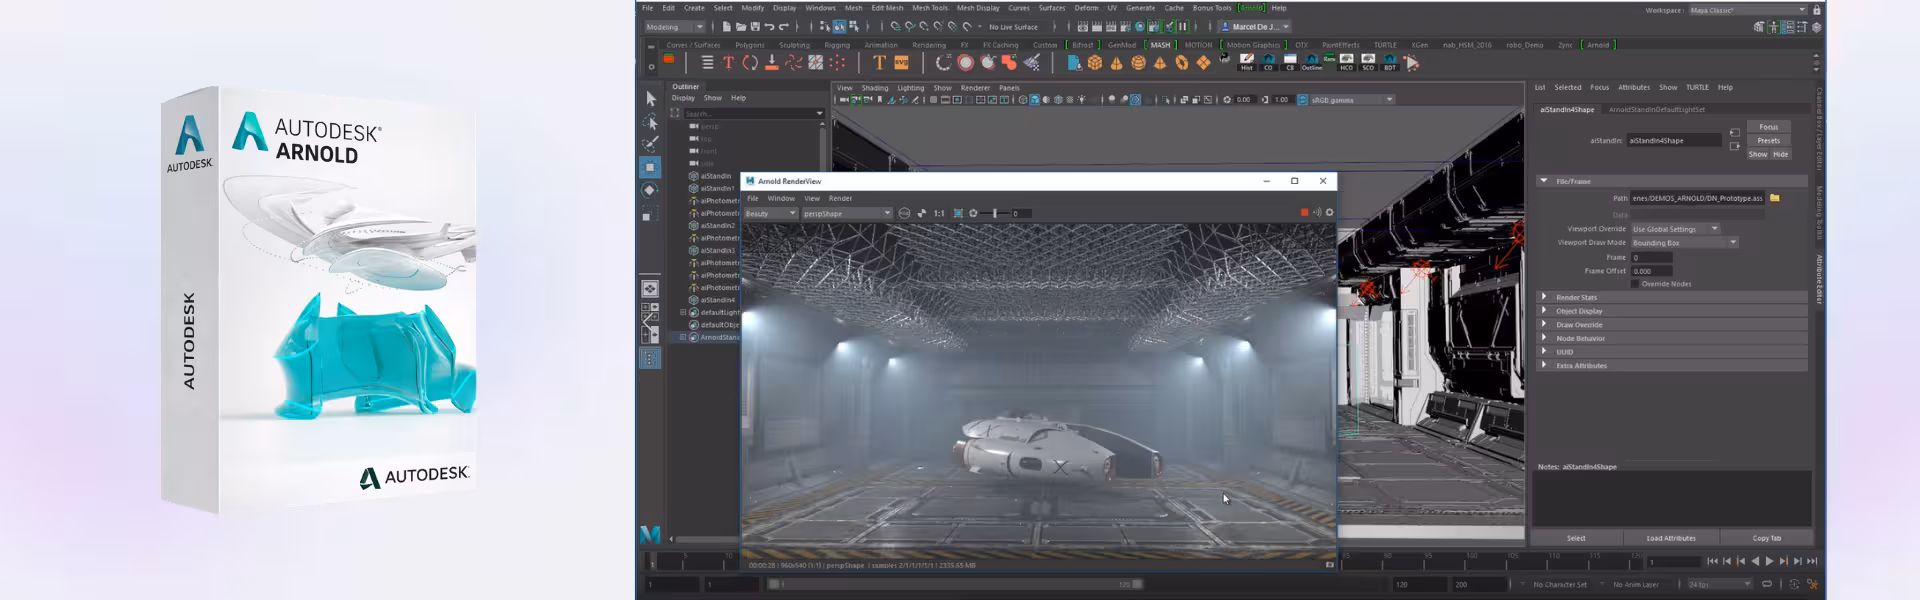Open the Lighting viewport menu

(x=910, y=88)
